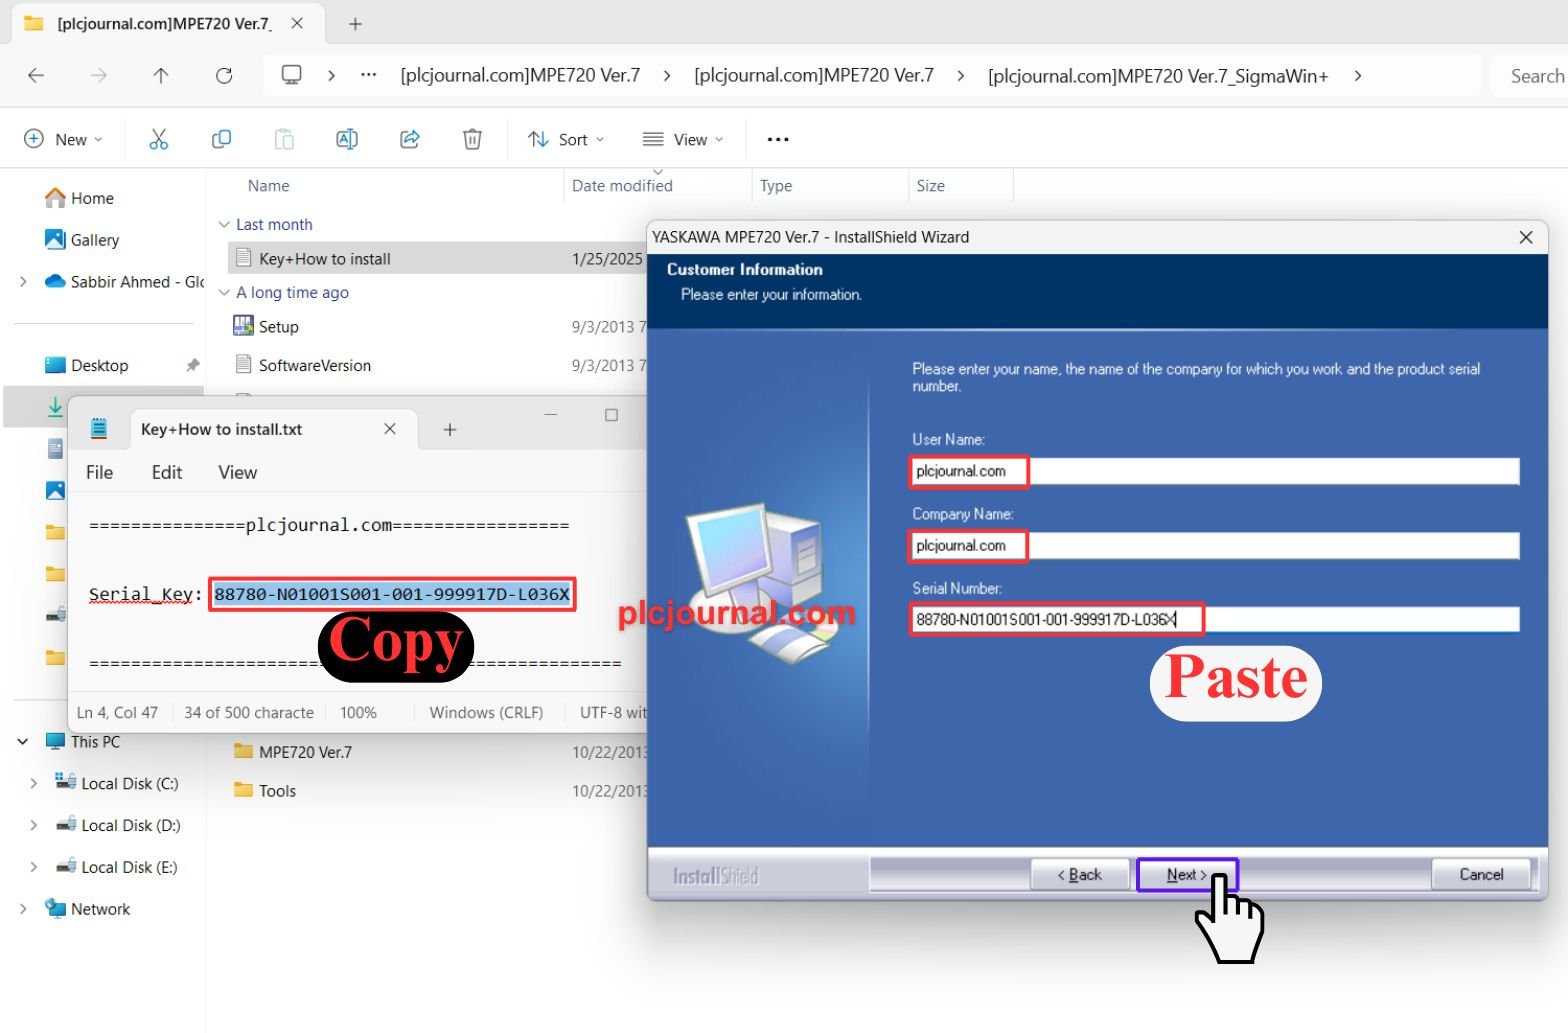This screenshot has height=1033, width=1568.
Task: Open the Notepad File menu
Action: (x=99, y=472)
